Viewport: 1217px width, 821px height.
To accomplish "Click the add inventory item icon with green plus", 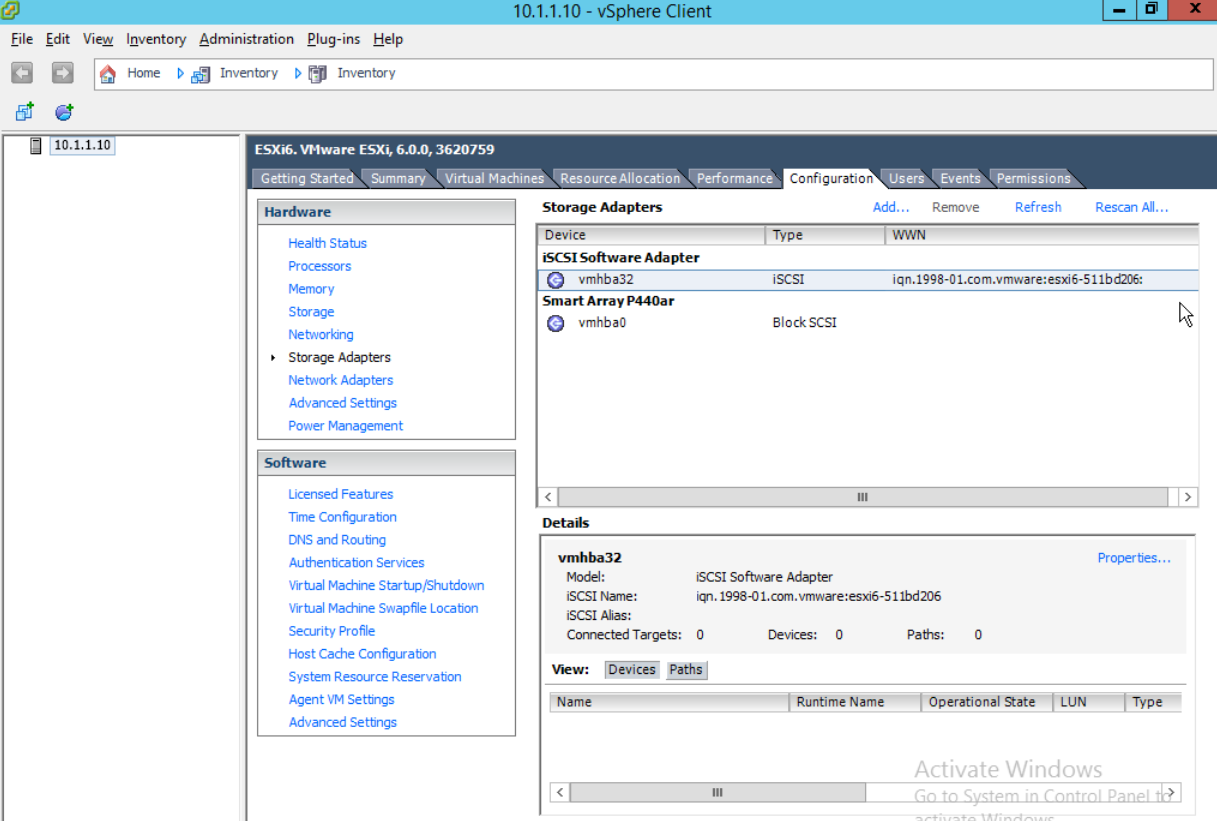I will click(22, 111).
